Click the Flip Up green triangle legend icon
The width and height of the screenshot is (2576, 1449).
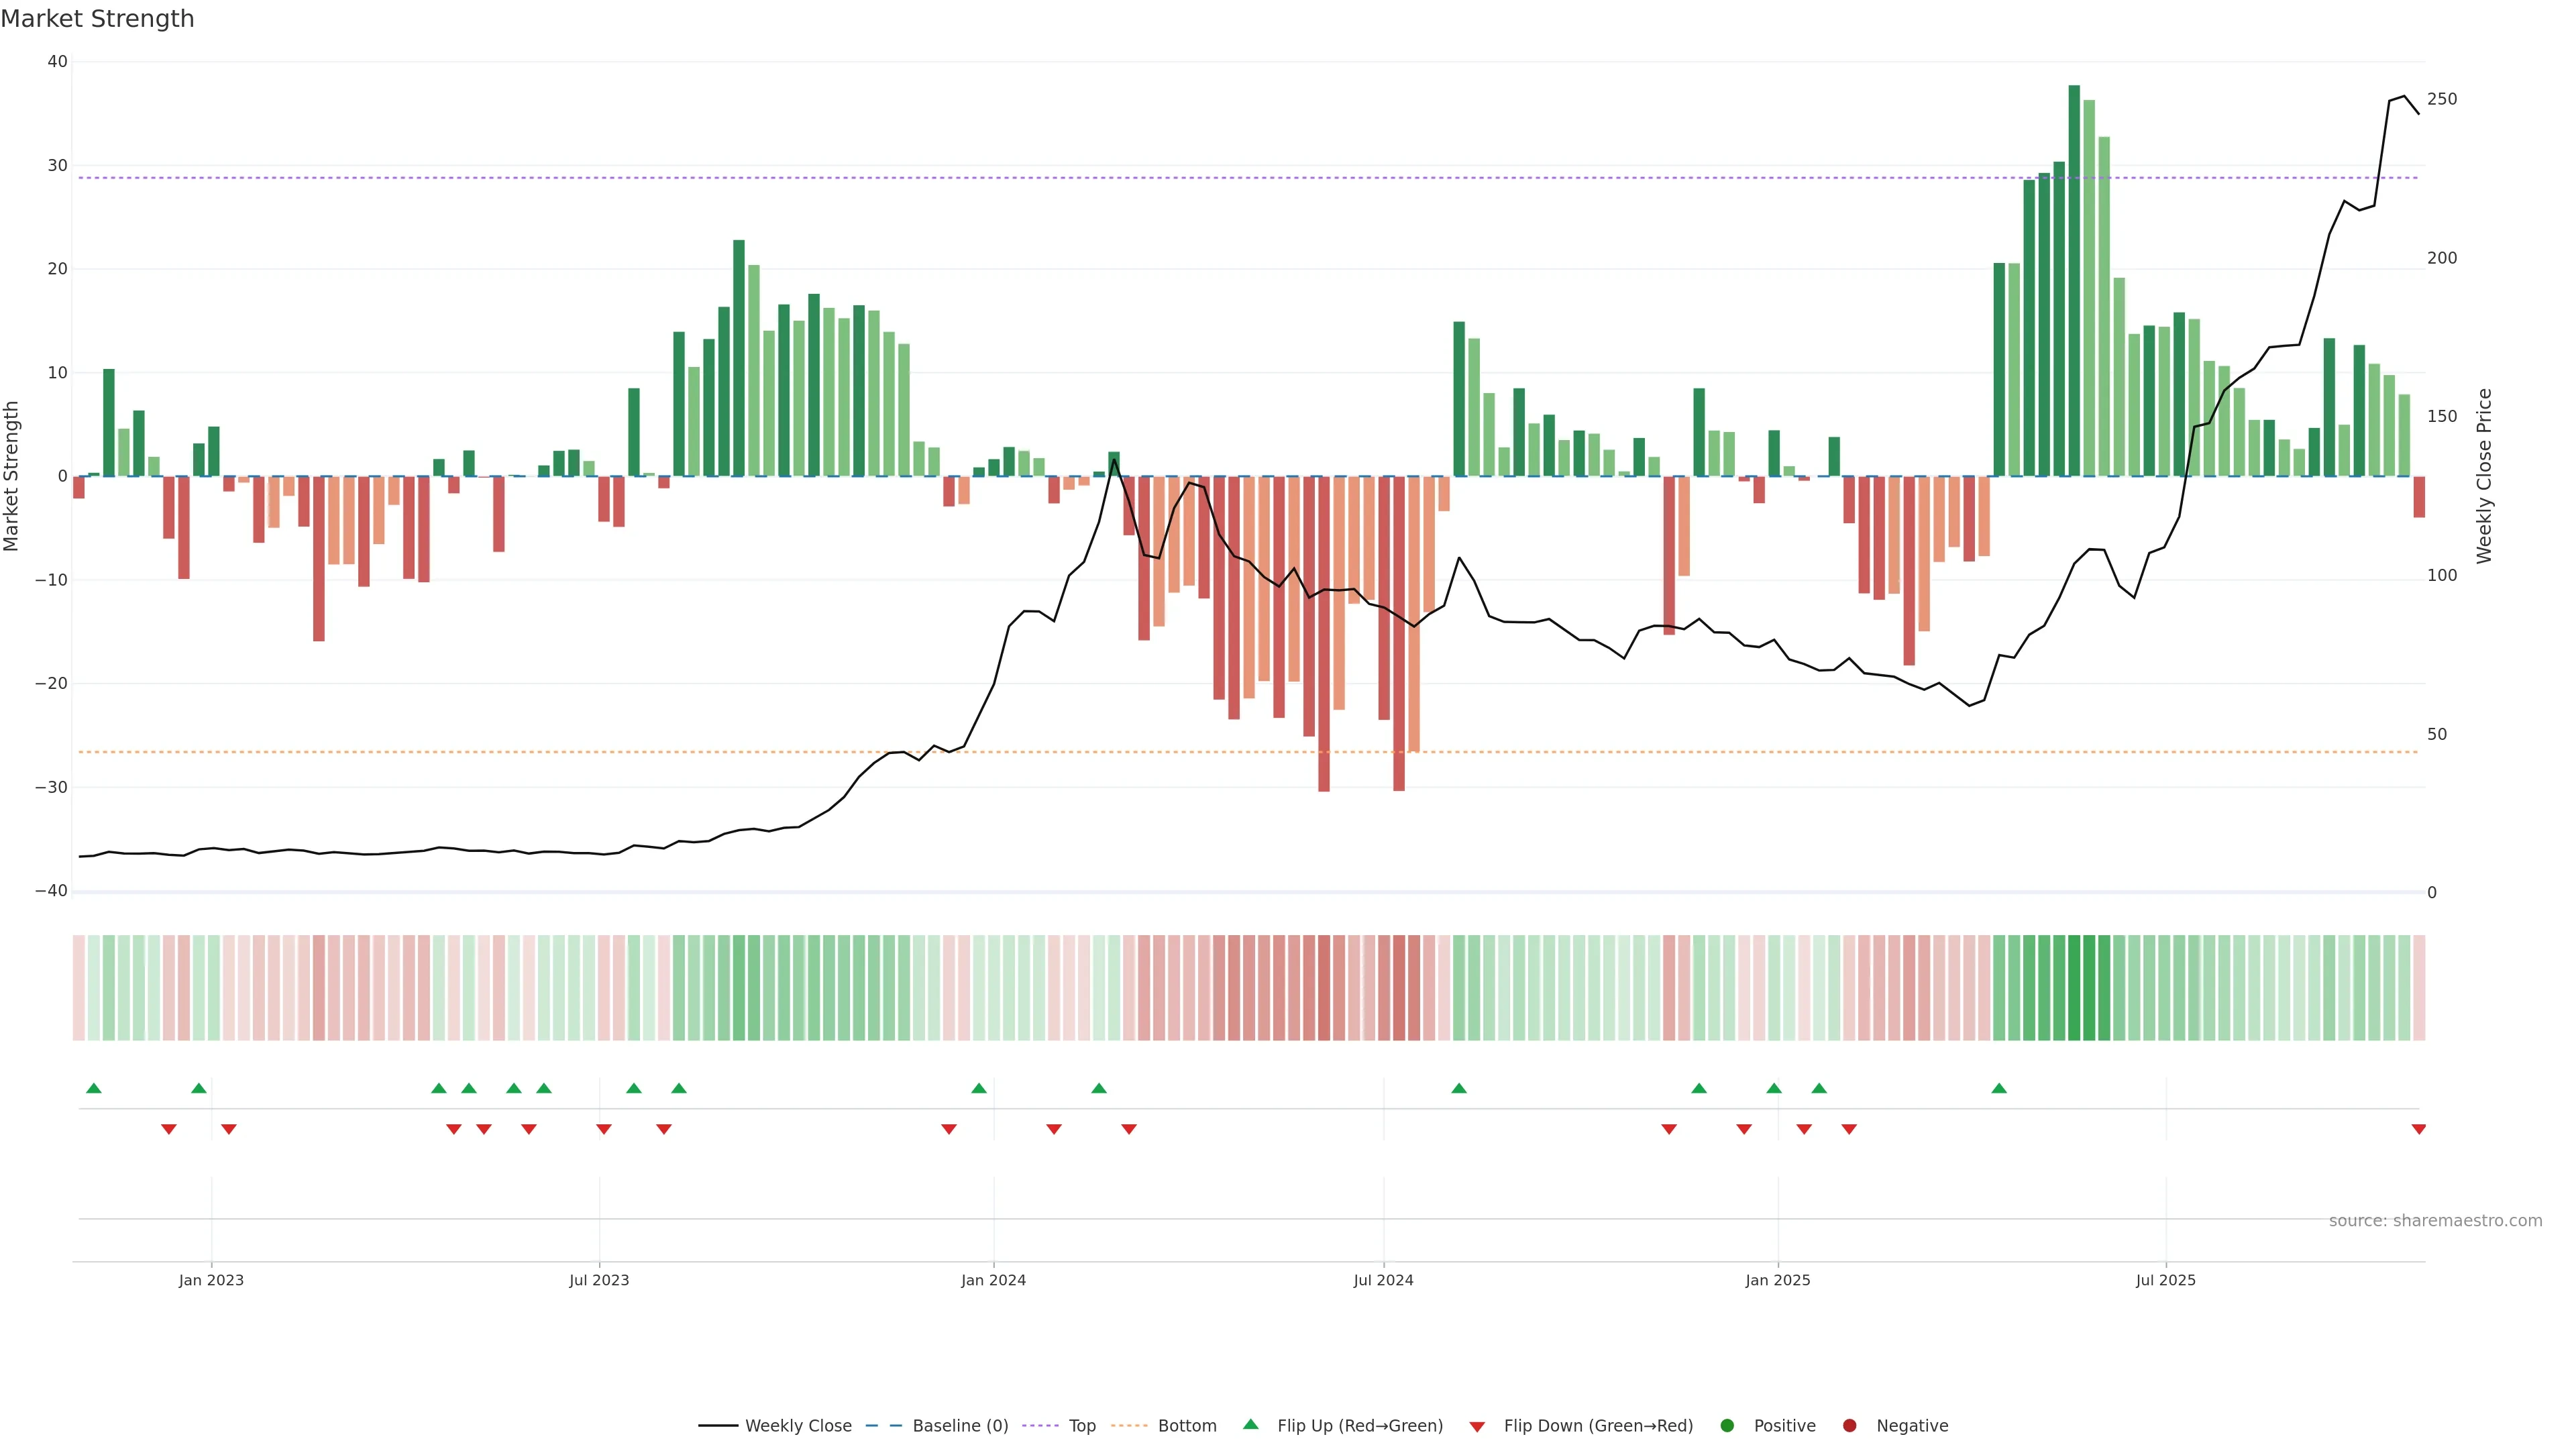1250,1424
